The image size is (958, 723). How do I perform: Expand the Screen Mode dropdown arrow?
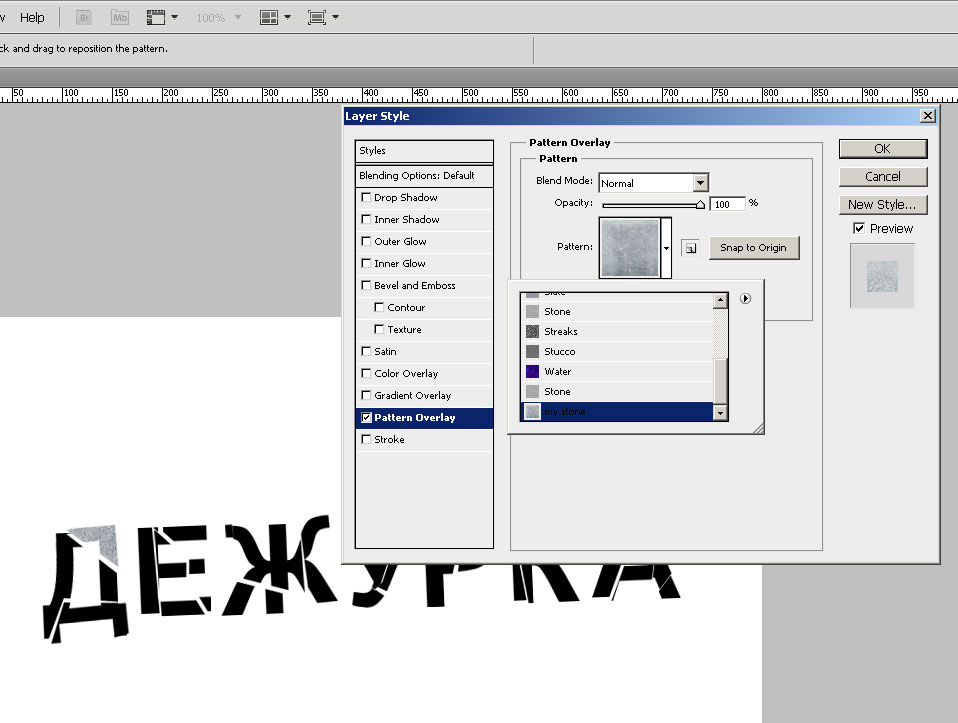[x=335, y=18]
